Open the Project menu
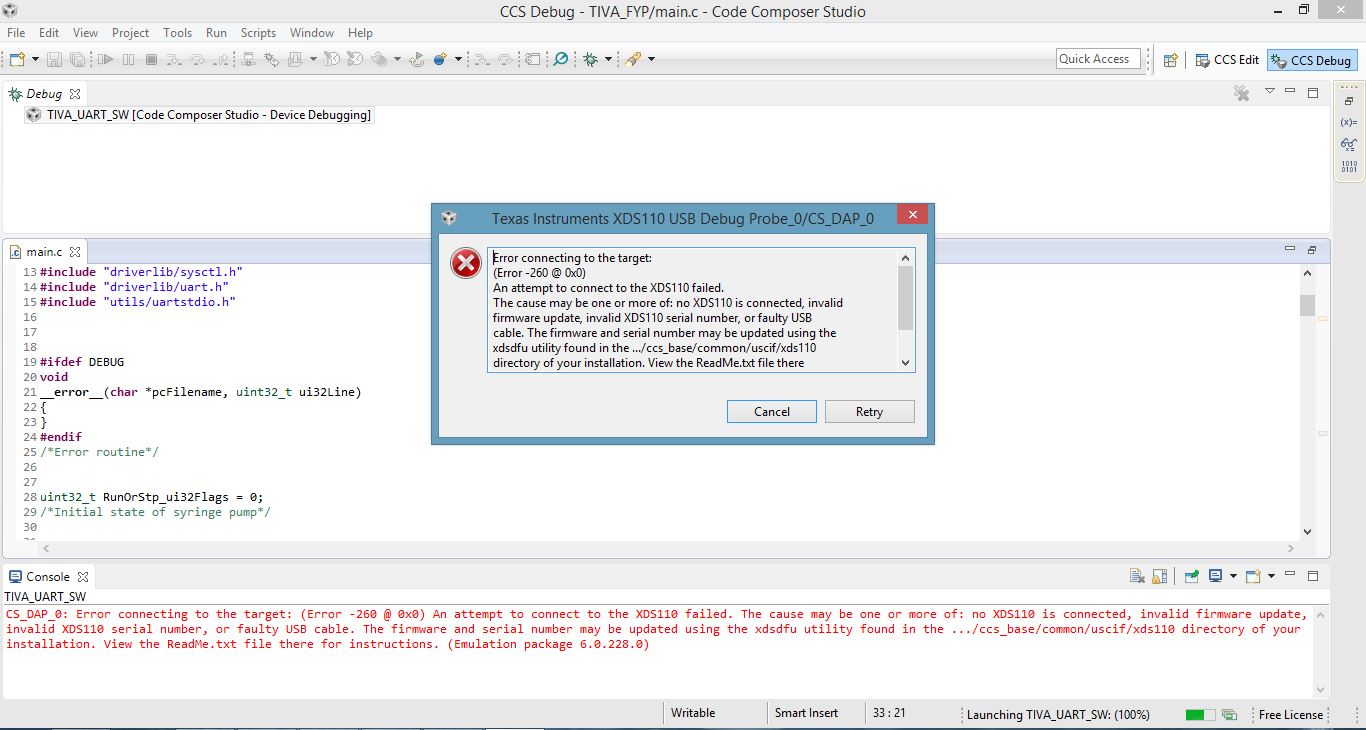Image resolution: width=1366 pixels, height=730 pixels. click(x=130, y=33)
